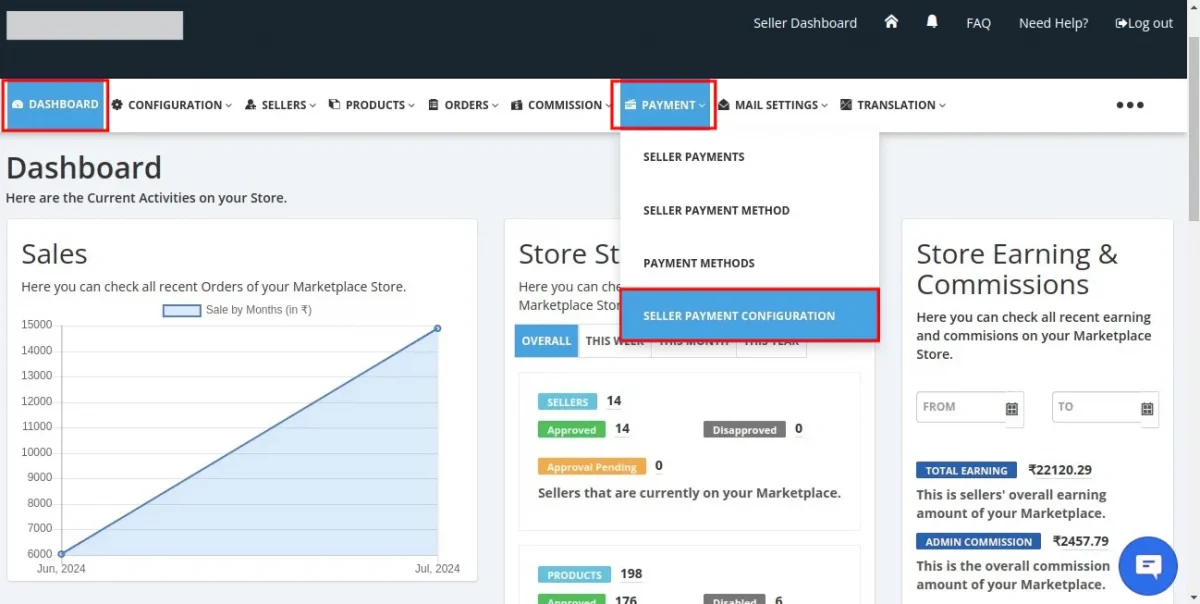Click the Jun, 2024 chart data point

point(61,553)
